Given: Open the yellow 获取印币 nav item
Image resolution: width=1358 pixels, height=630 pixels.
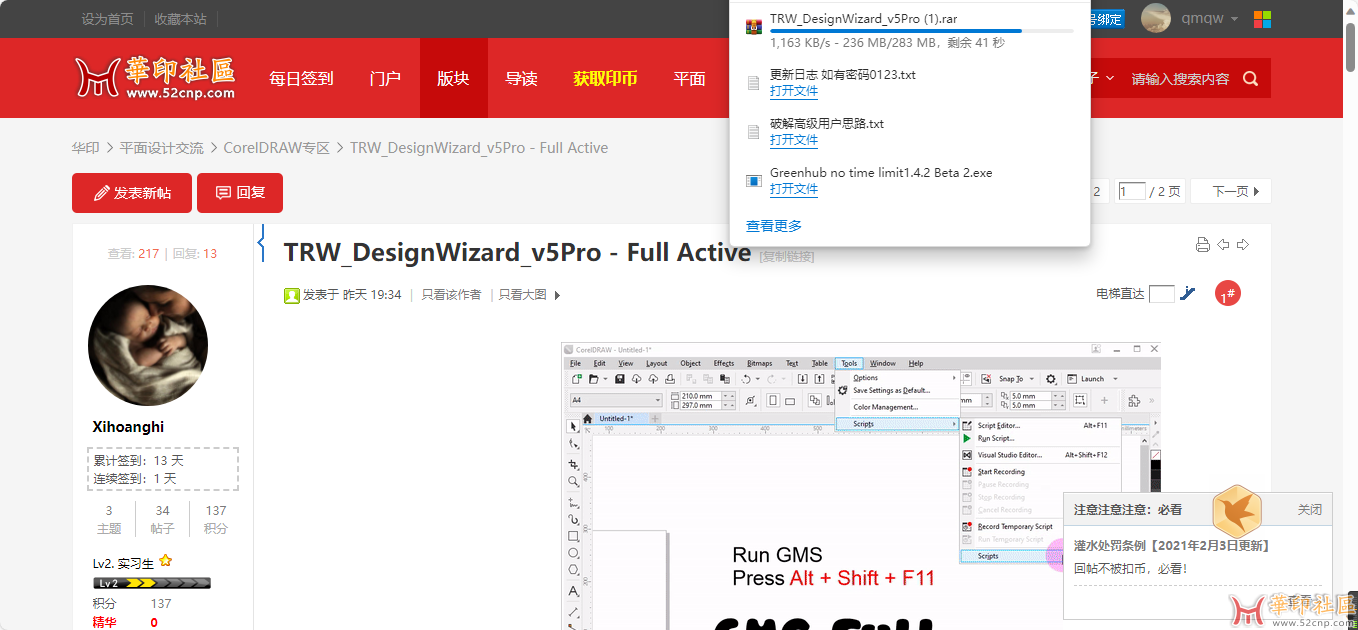Looking at the screenshot, I should 605,79.
